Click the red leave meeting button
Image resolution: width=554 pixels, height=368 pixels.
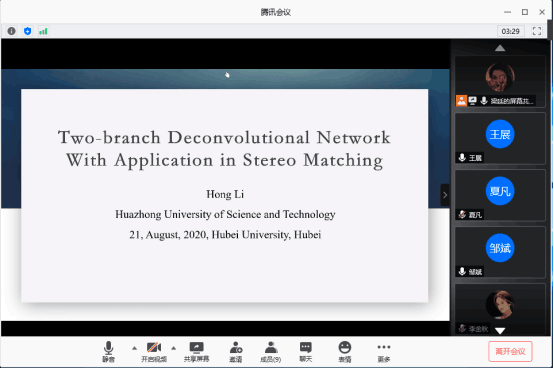point(510,351)
